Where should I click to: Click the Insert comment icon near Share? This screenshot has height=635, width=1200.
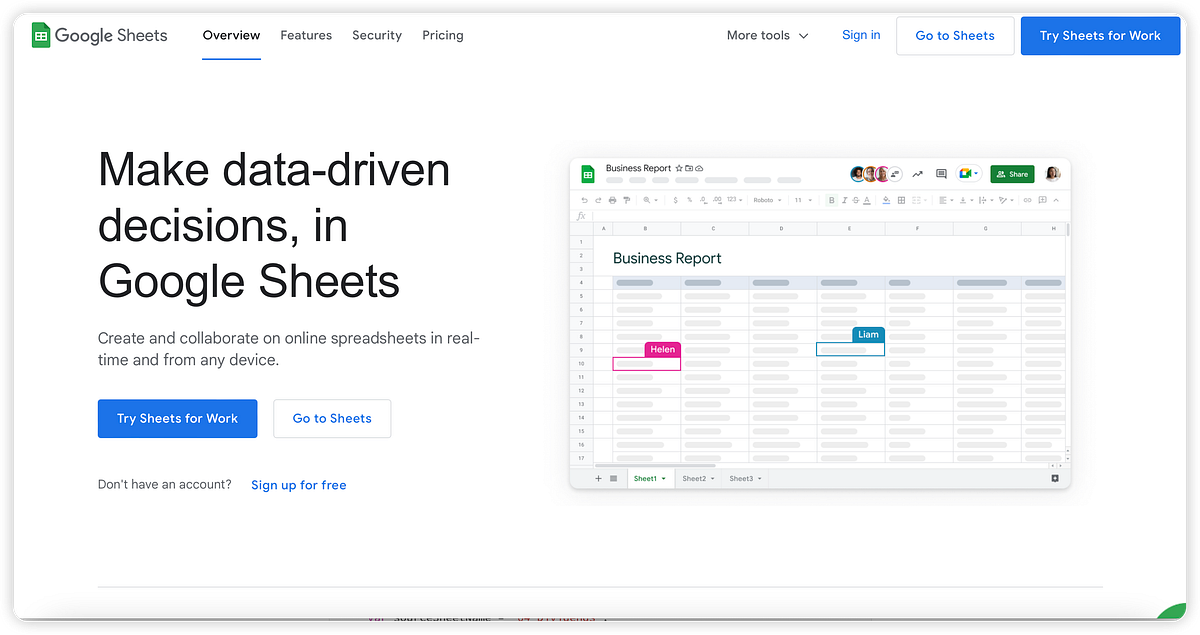[x=940, y=173]
